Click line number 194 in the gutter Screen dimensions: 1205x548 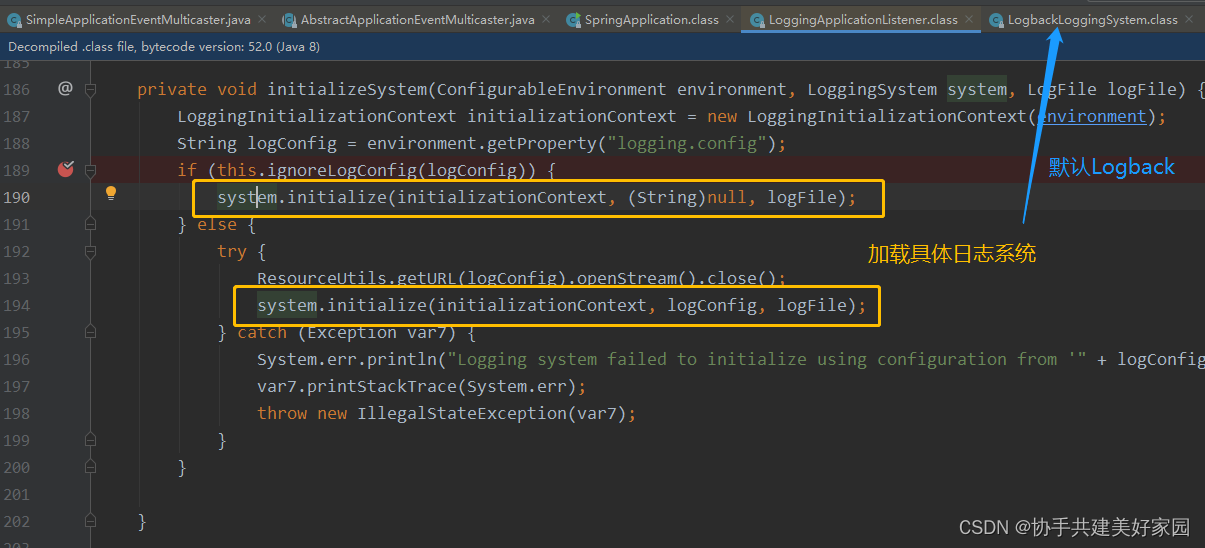(x=16, y=305)
